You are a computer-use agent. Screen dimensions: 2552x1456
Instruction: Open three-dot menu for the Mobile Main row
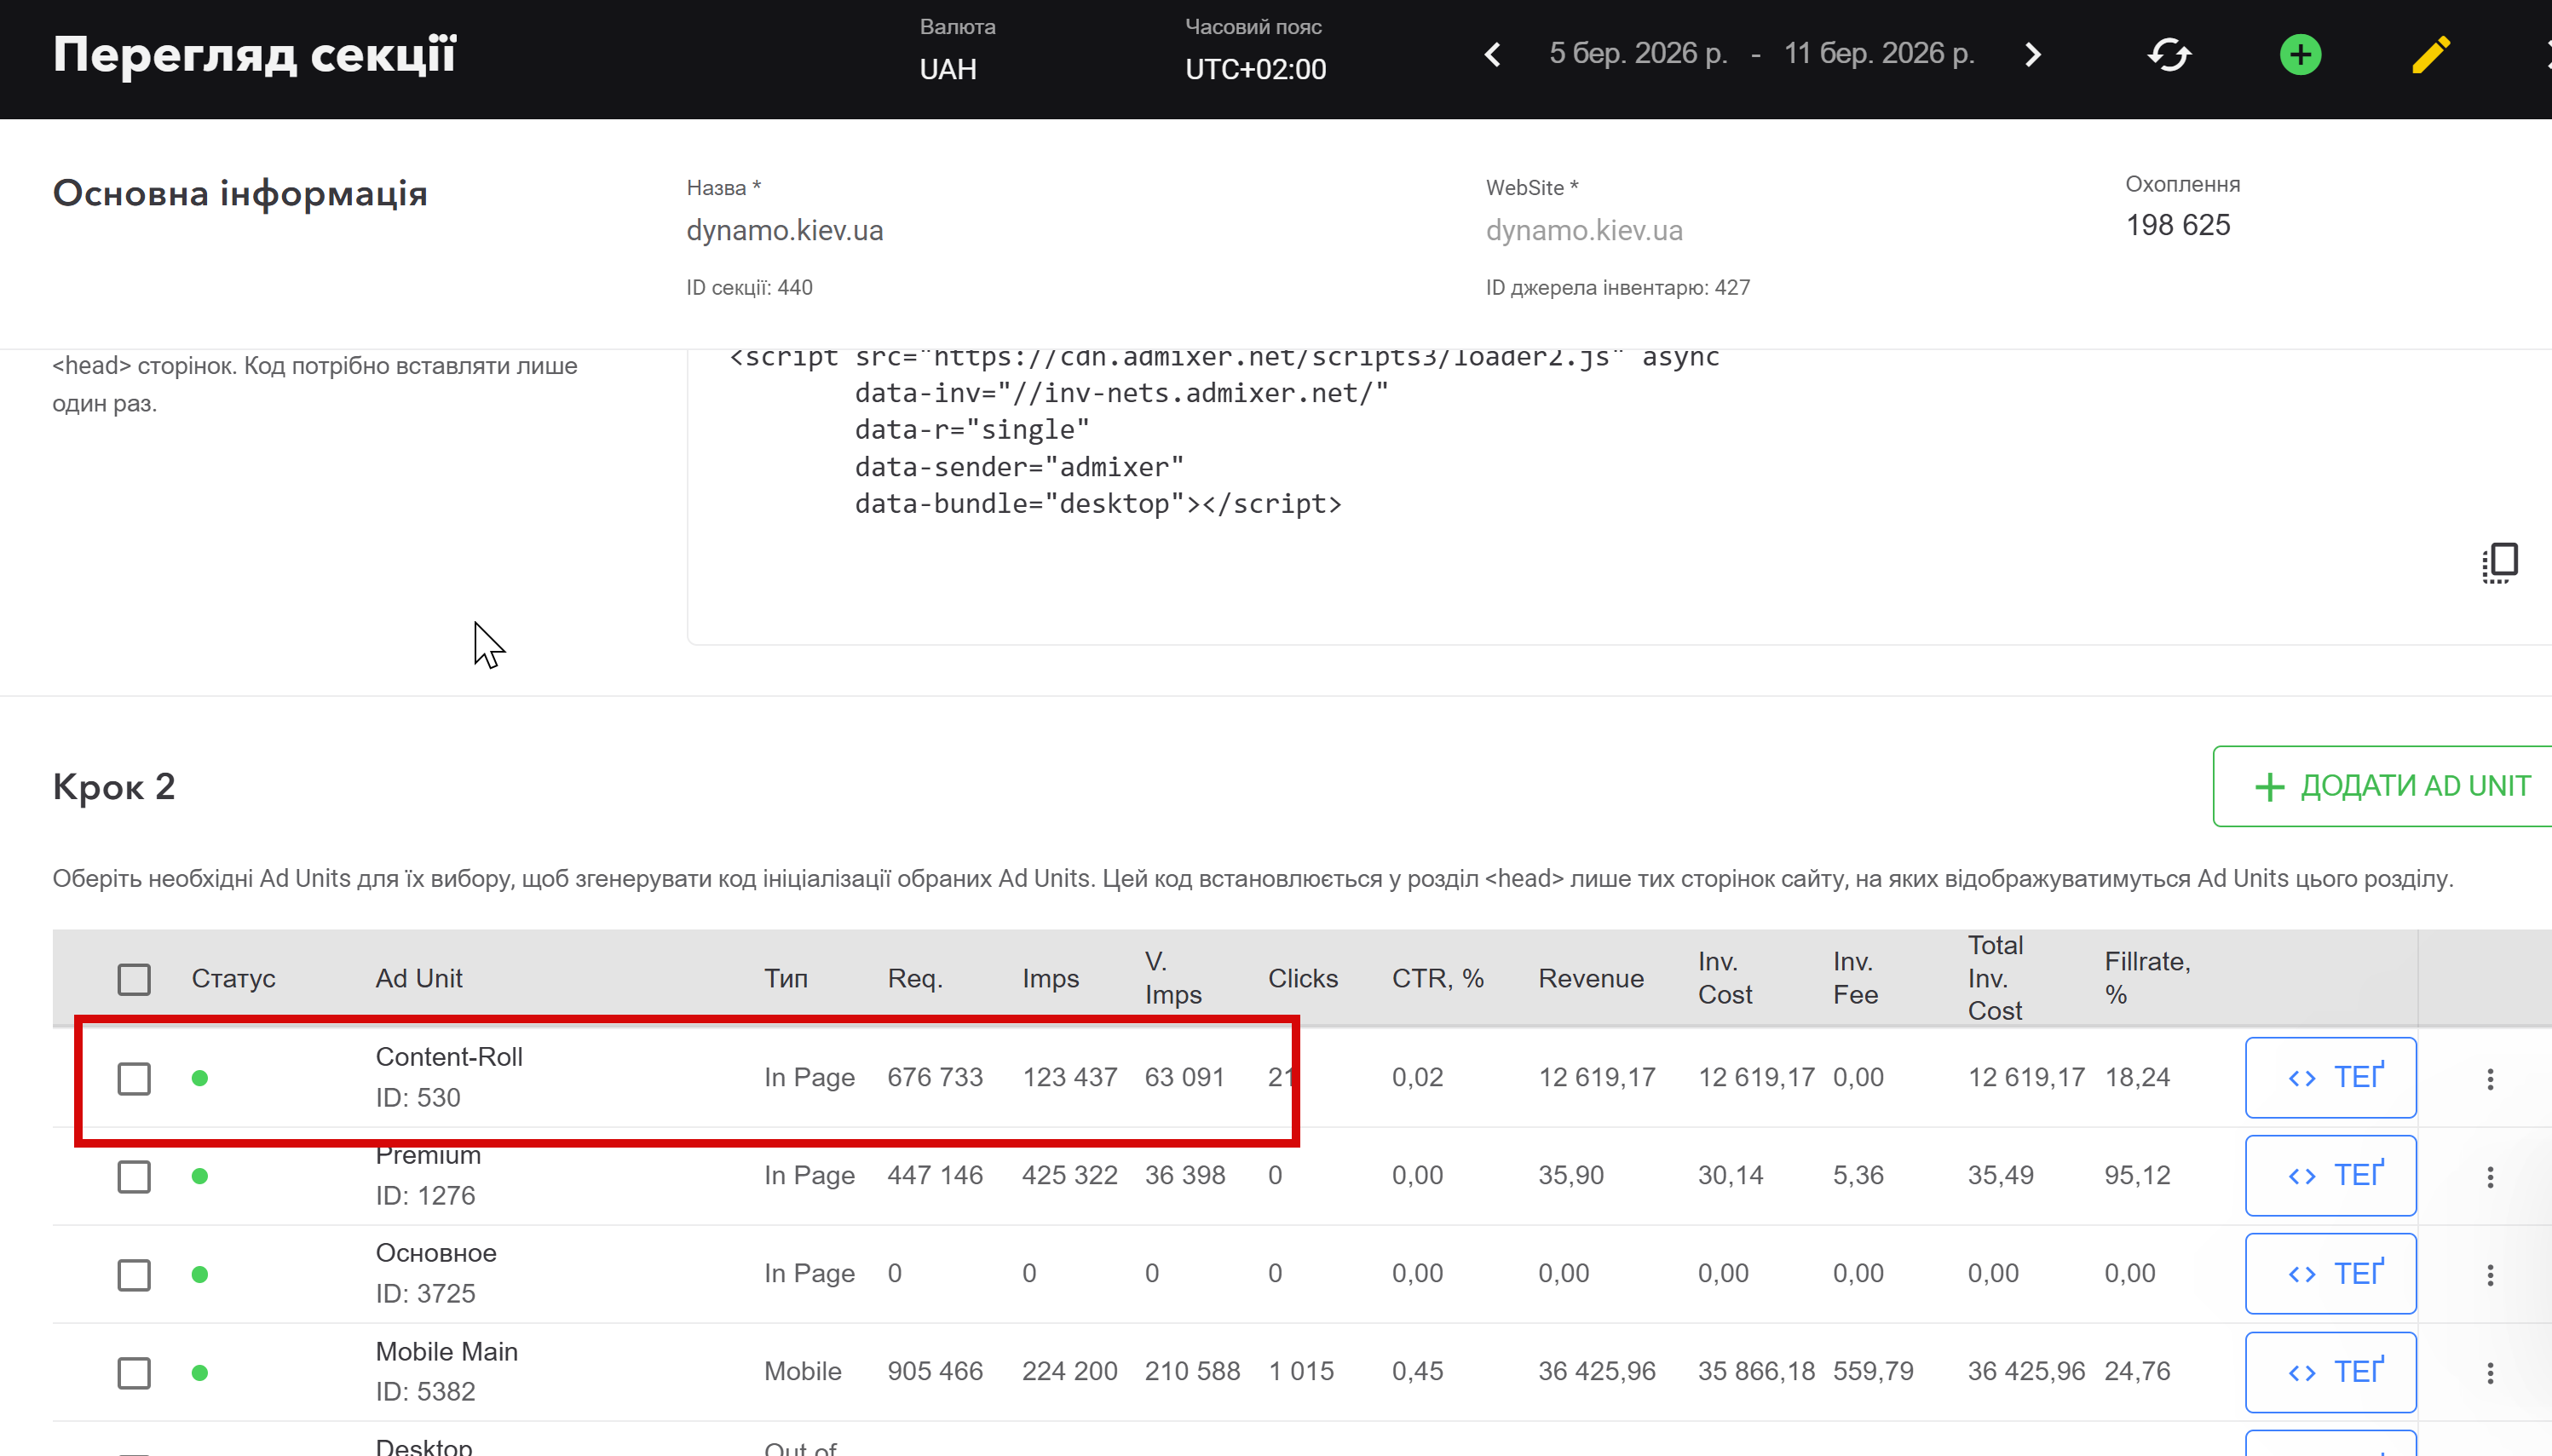2490,1372
